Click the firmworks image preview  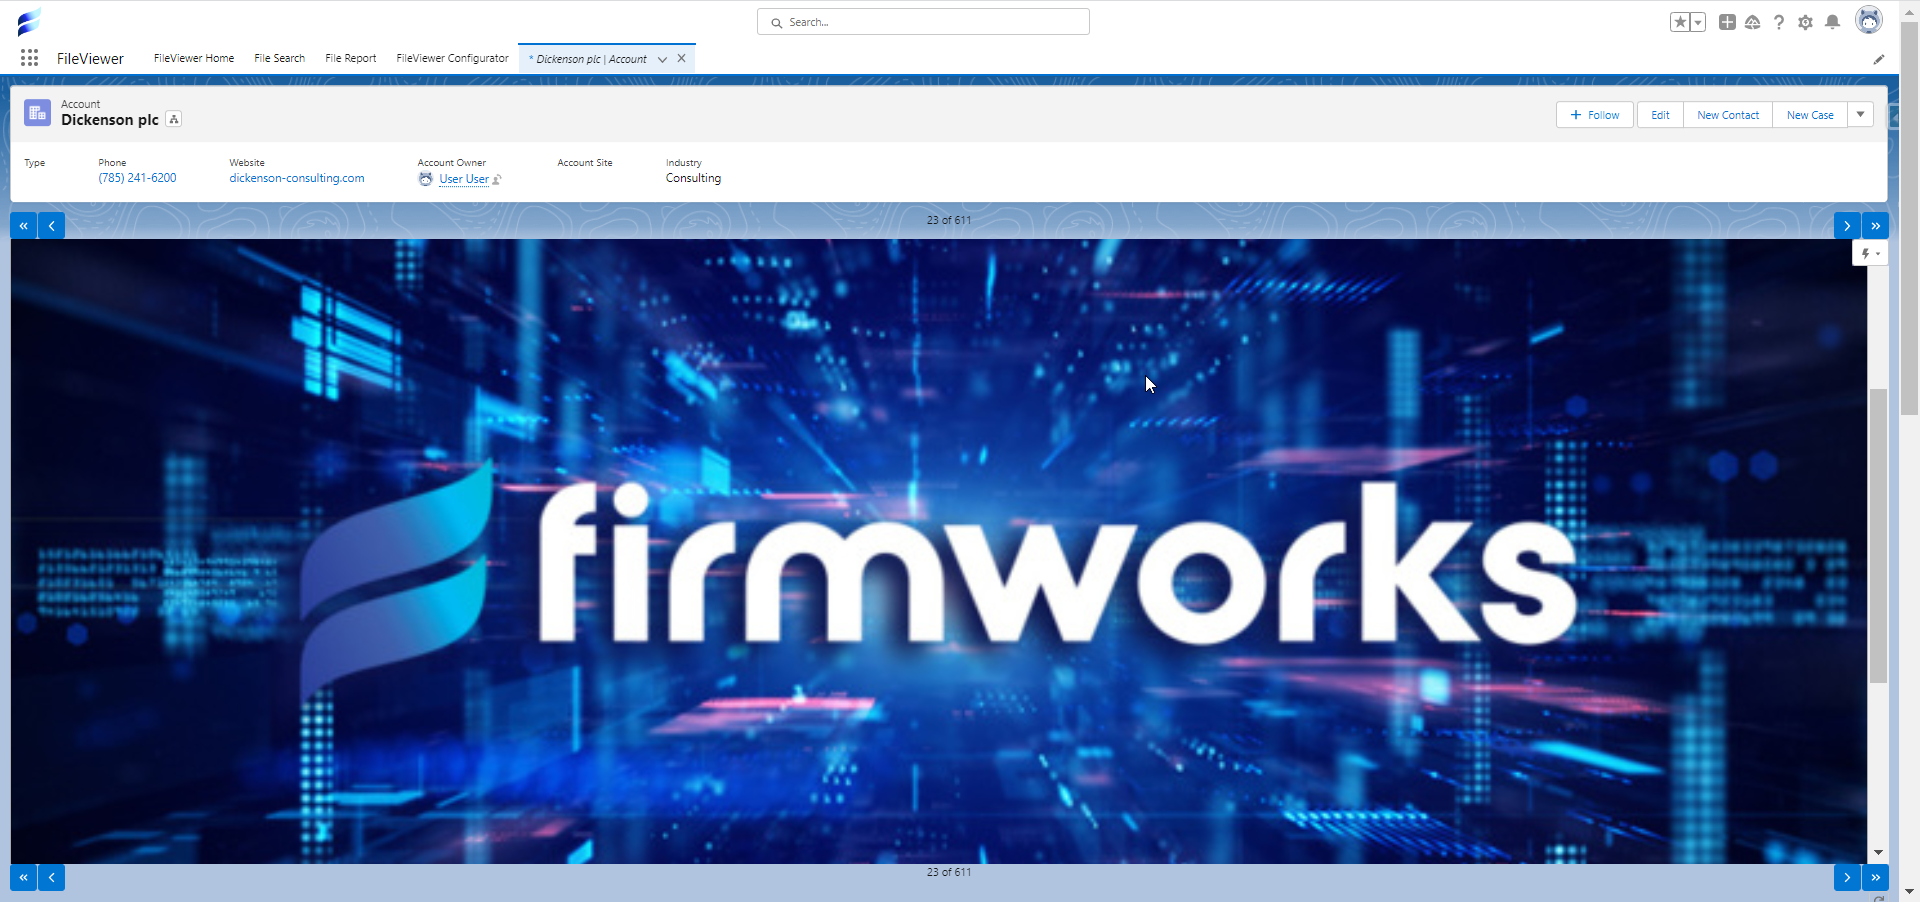[x=938, y=551]
